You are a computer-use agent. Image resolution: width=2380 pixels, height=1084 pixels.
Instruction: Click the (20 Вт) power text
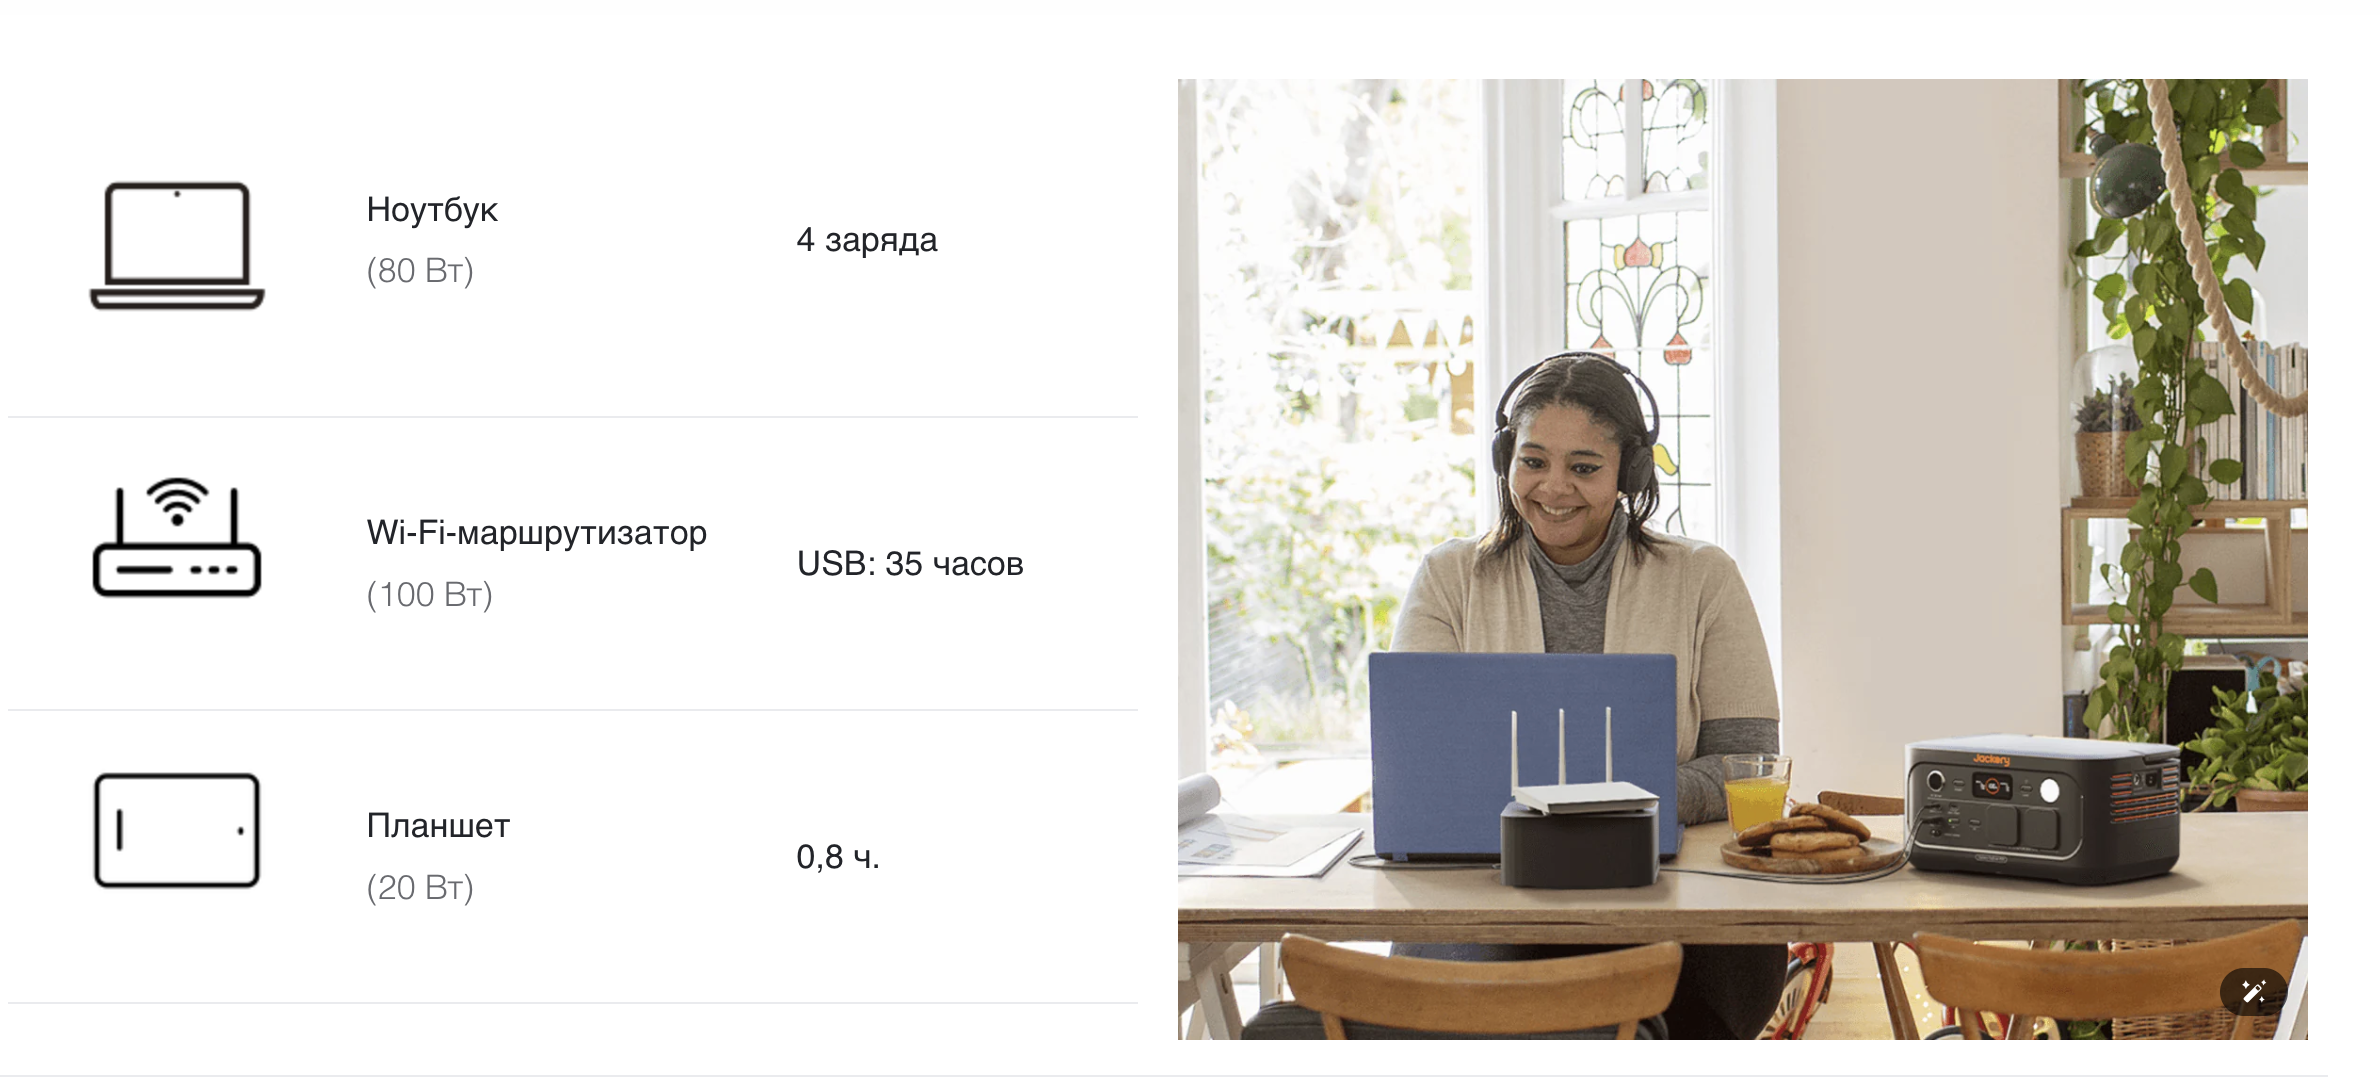(x=420, y=888)
